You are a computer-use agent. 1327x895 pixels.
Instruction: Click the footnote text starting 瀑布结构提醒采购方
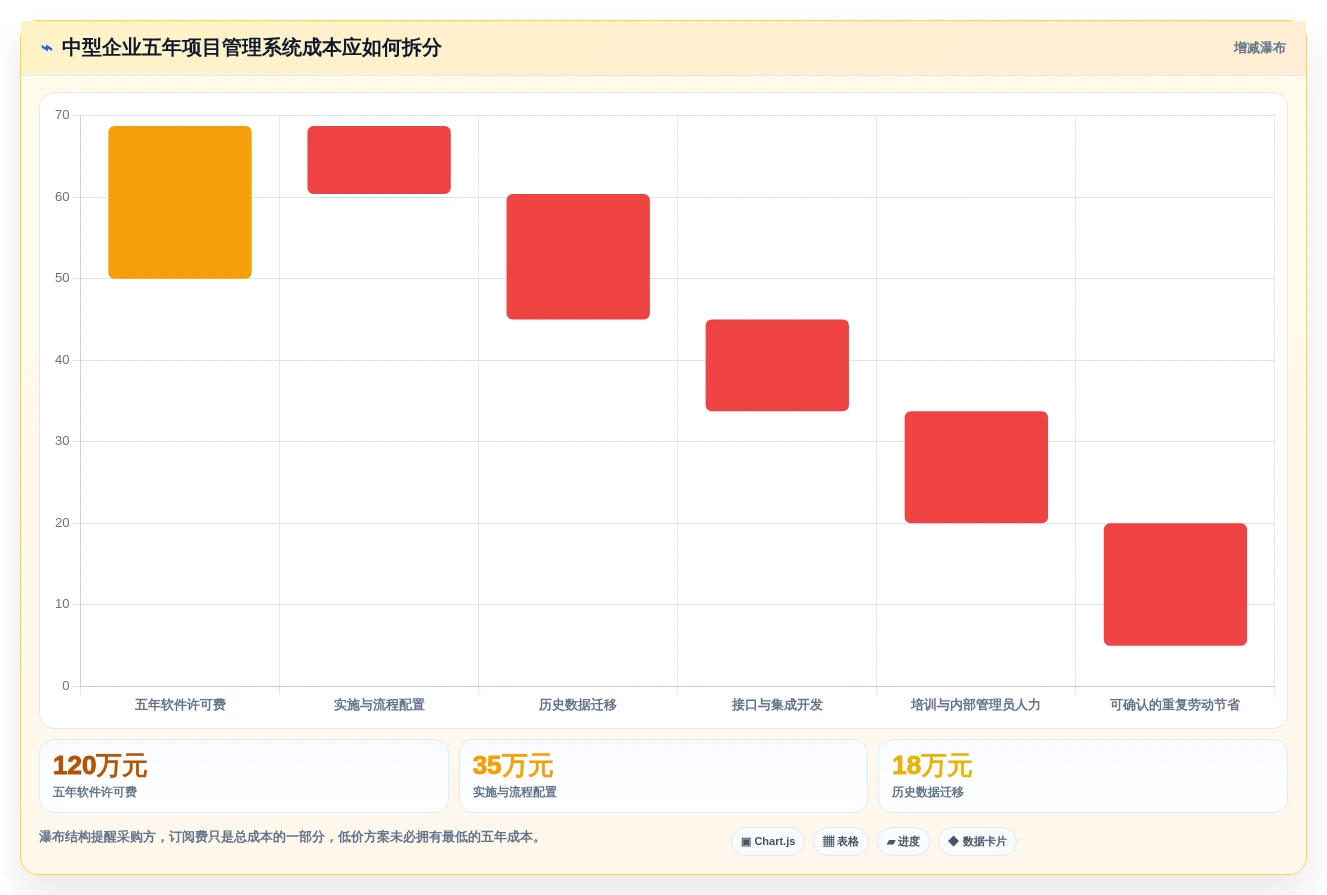click(x=292, y=837)
